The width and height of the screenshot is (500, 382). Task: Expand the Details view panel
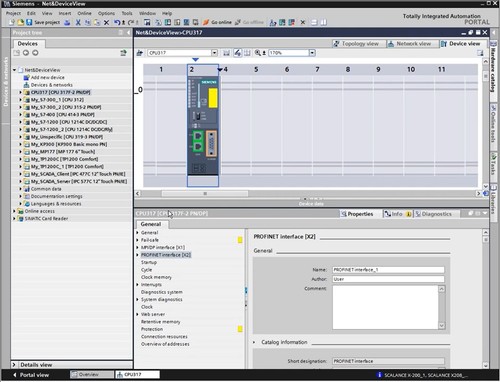(14, 365)
